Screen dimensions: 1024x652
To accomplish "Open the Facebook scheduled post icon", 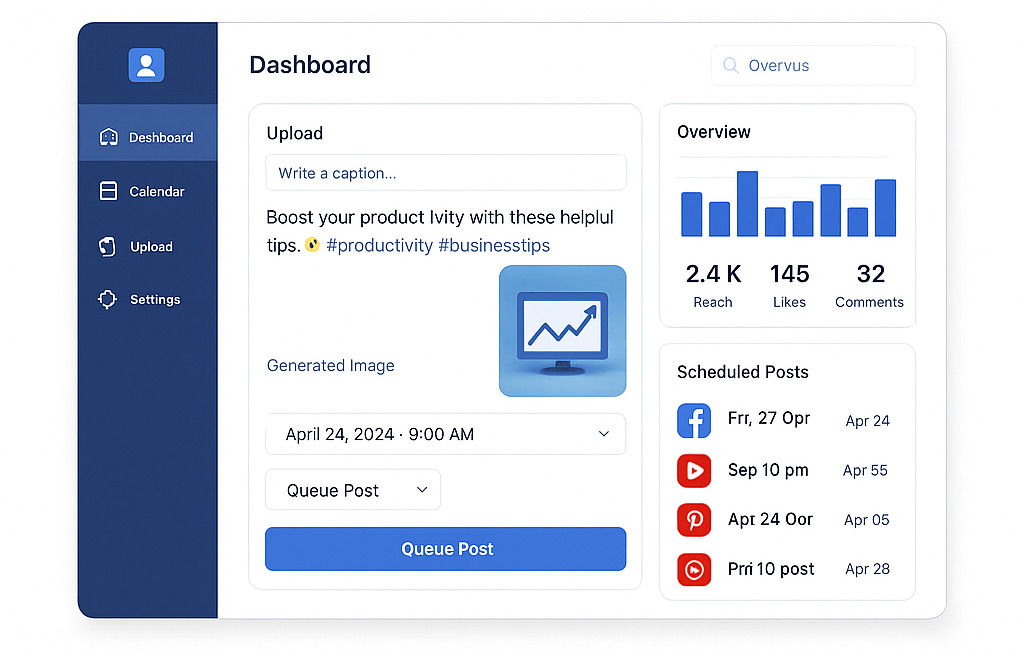I will tap(694, 421).
